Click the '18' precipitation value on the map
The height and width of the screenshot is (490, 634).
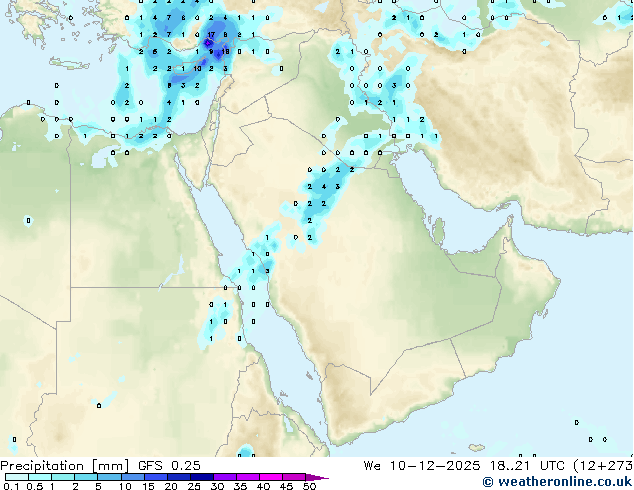pyautogui.click(x=225, y=52)
